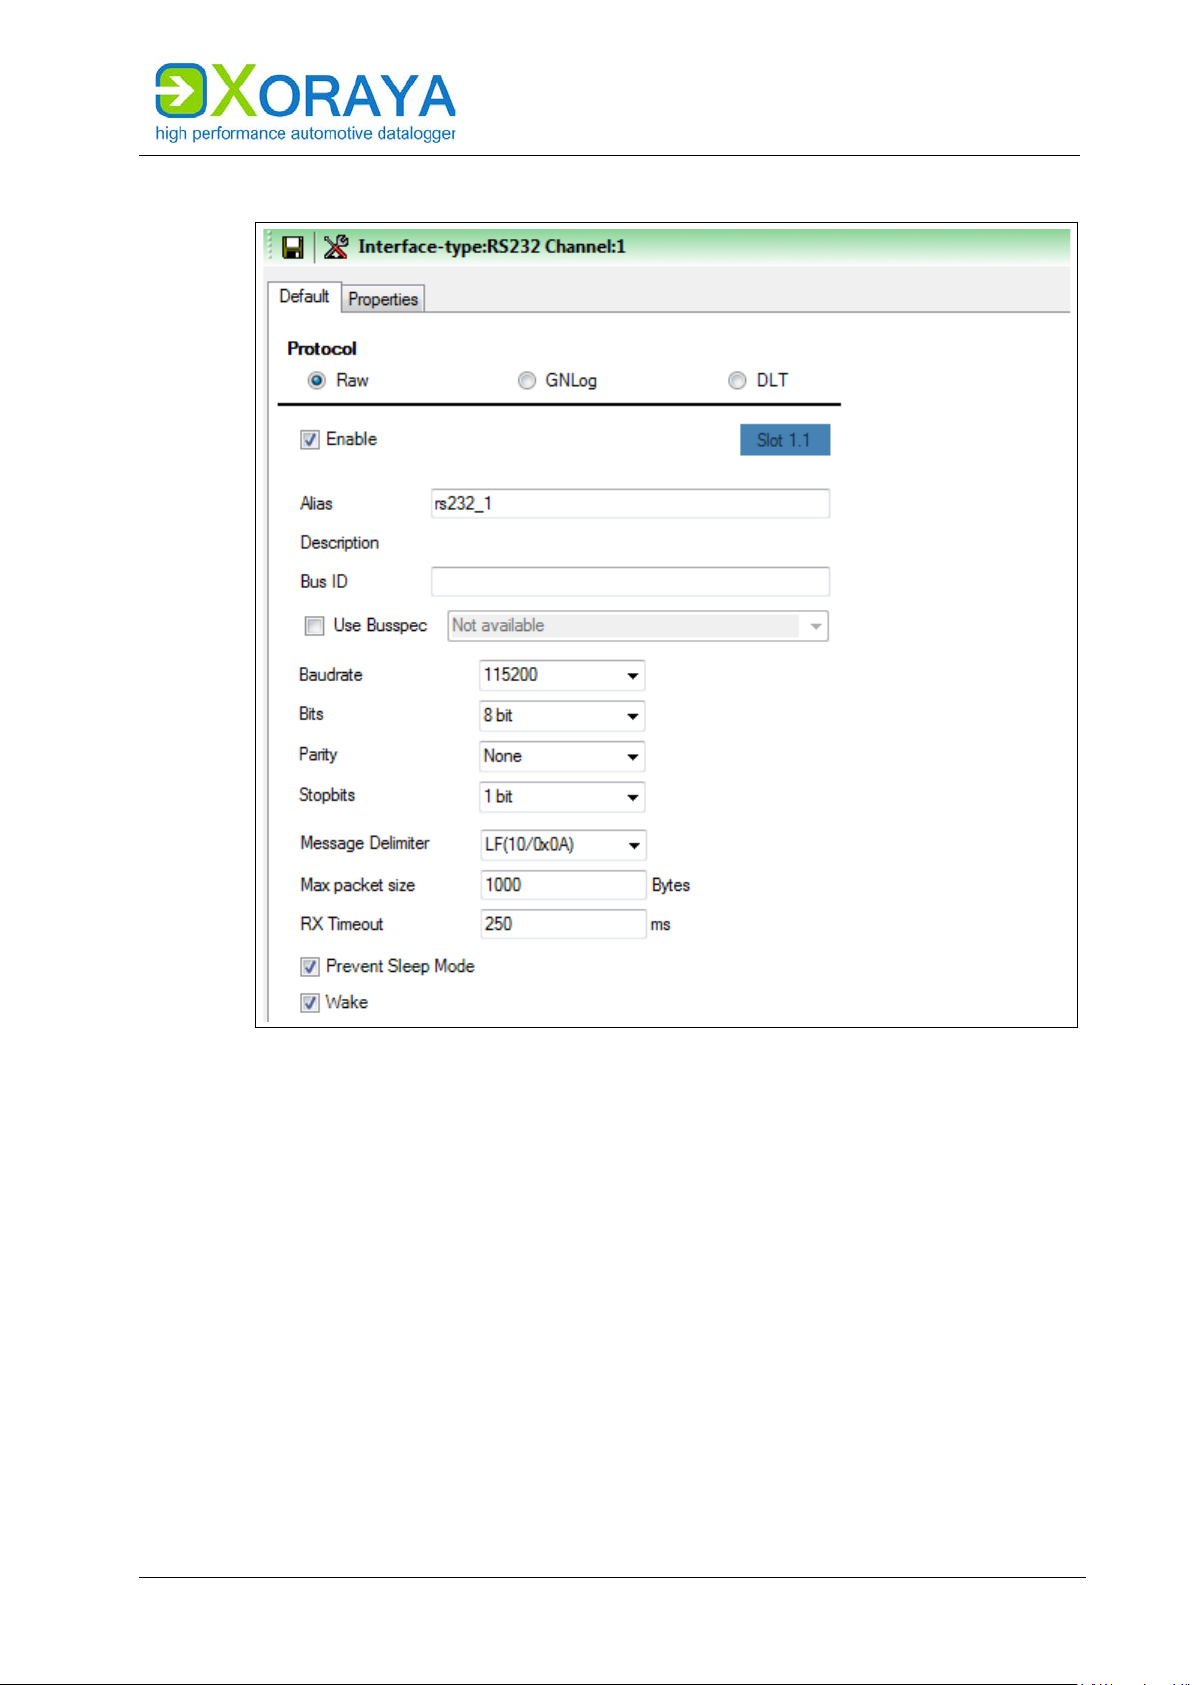Toggle the Enable checkbox

pyautogui.click(x=310, y=440)
